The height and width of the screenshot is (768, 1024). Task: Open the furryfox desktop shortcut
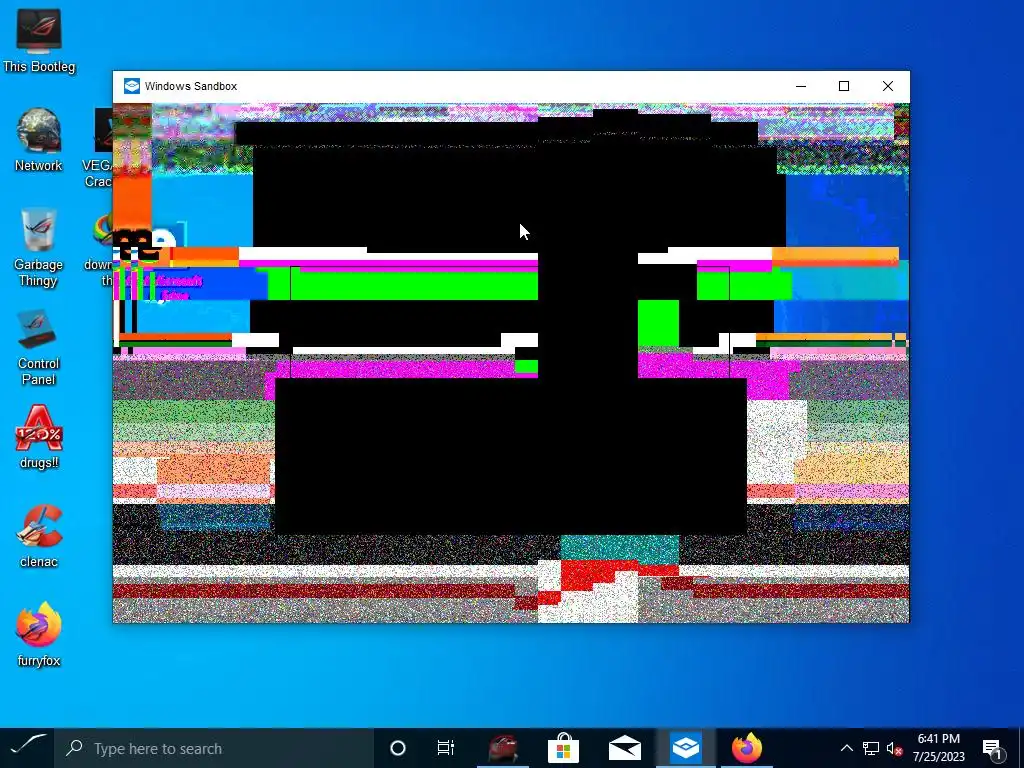[39, 633]
